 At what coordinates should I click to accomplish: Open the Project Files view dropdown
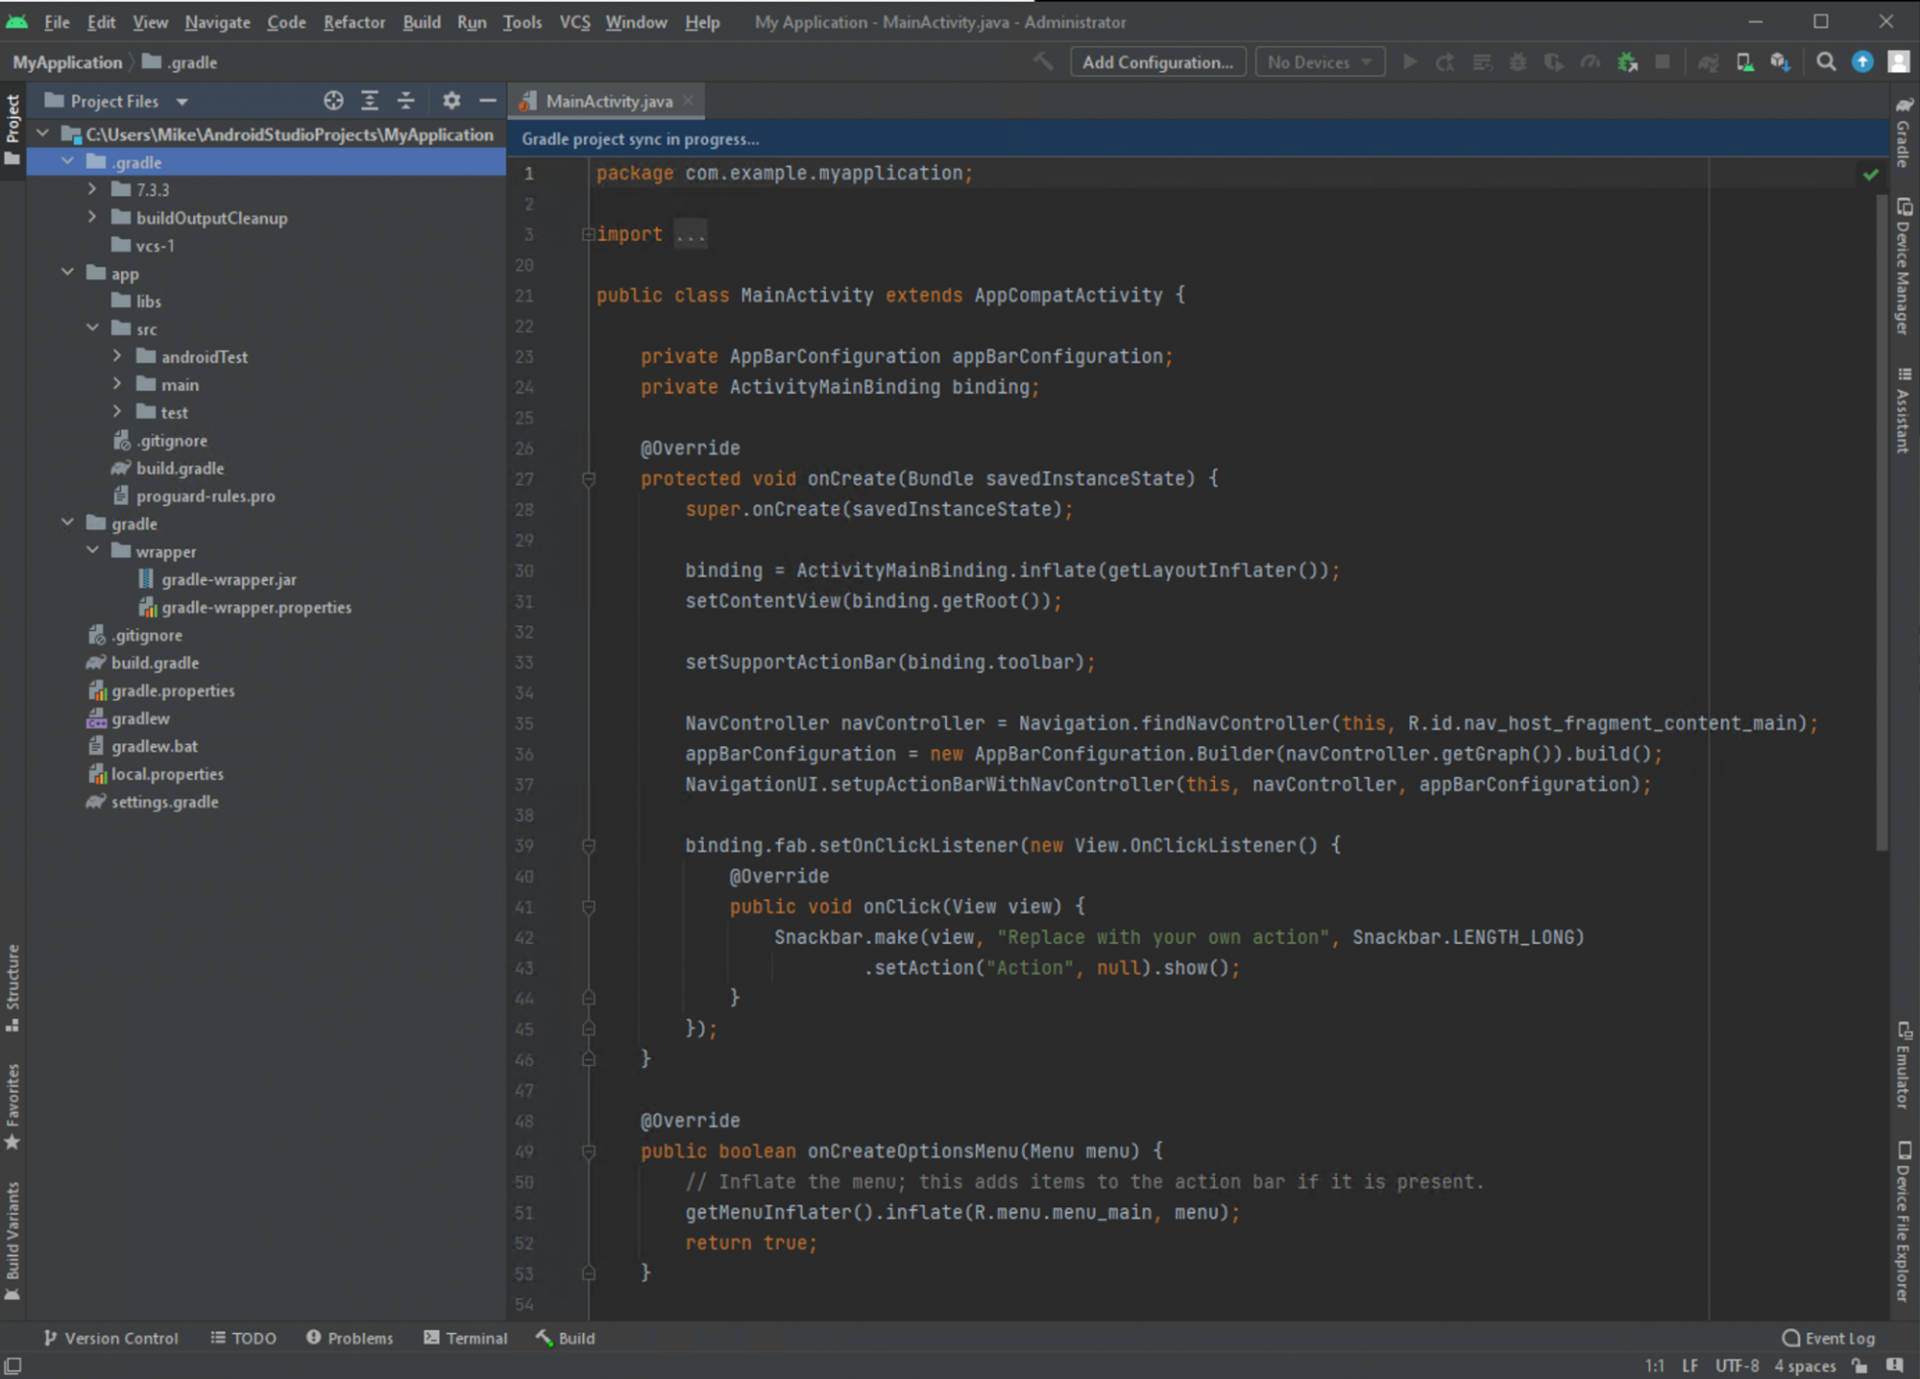[182, 101]
